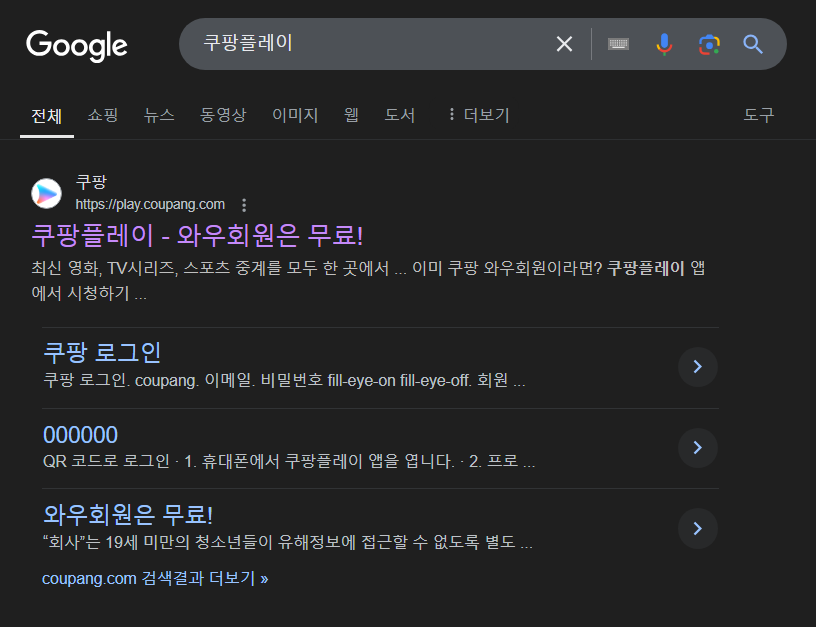Expand the chevron for 와우회원은 무료!

698,529
